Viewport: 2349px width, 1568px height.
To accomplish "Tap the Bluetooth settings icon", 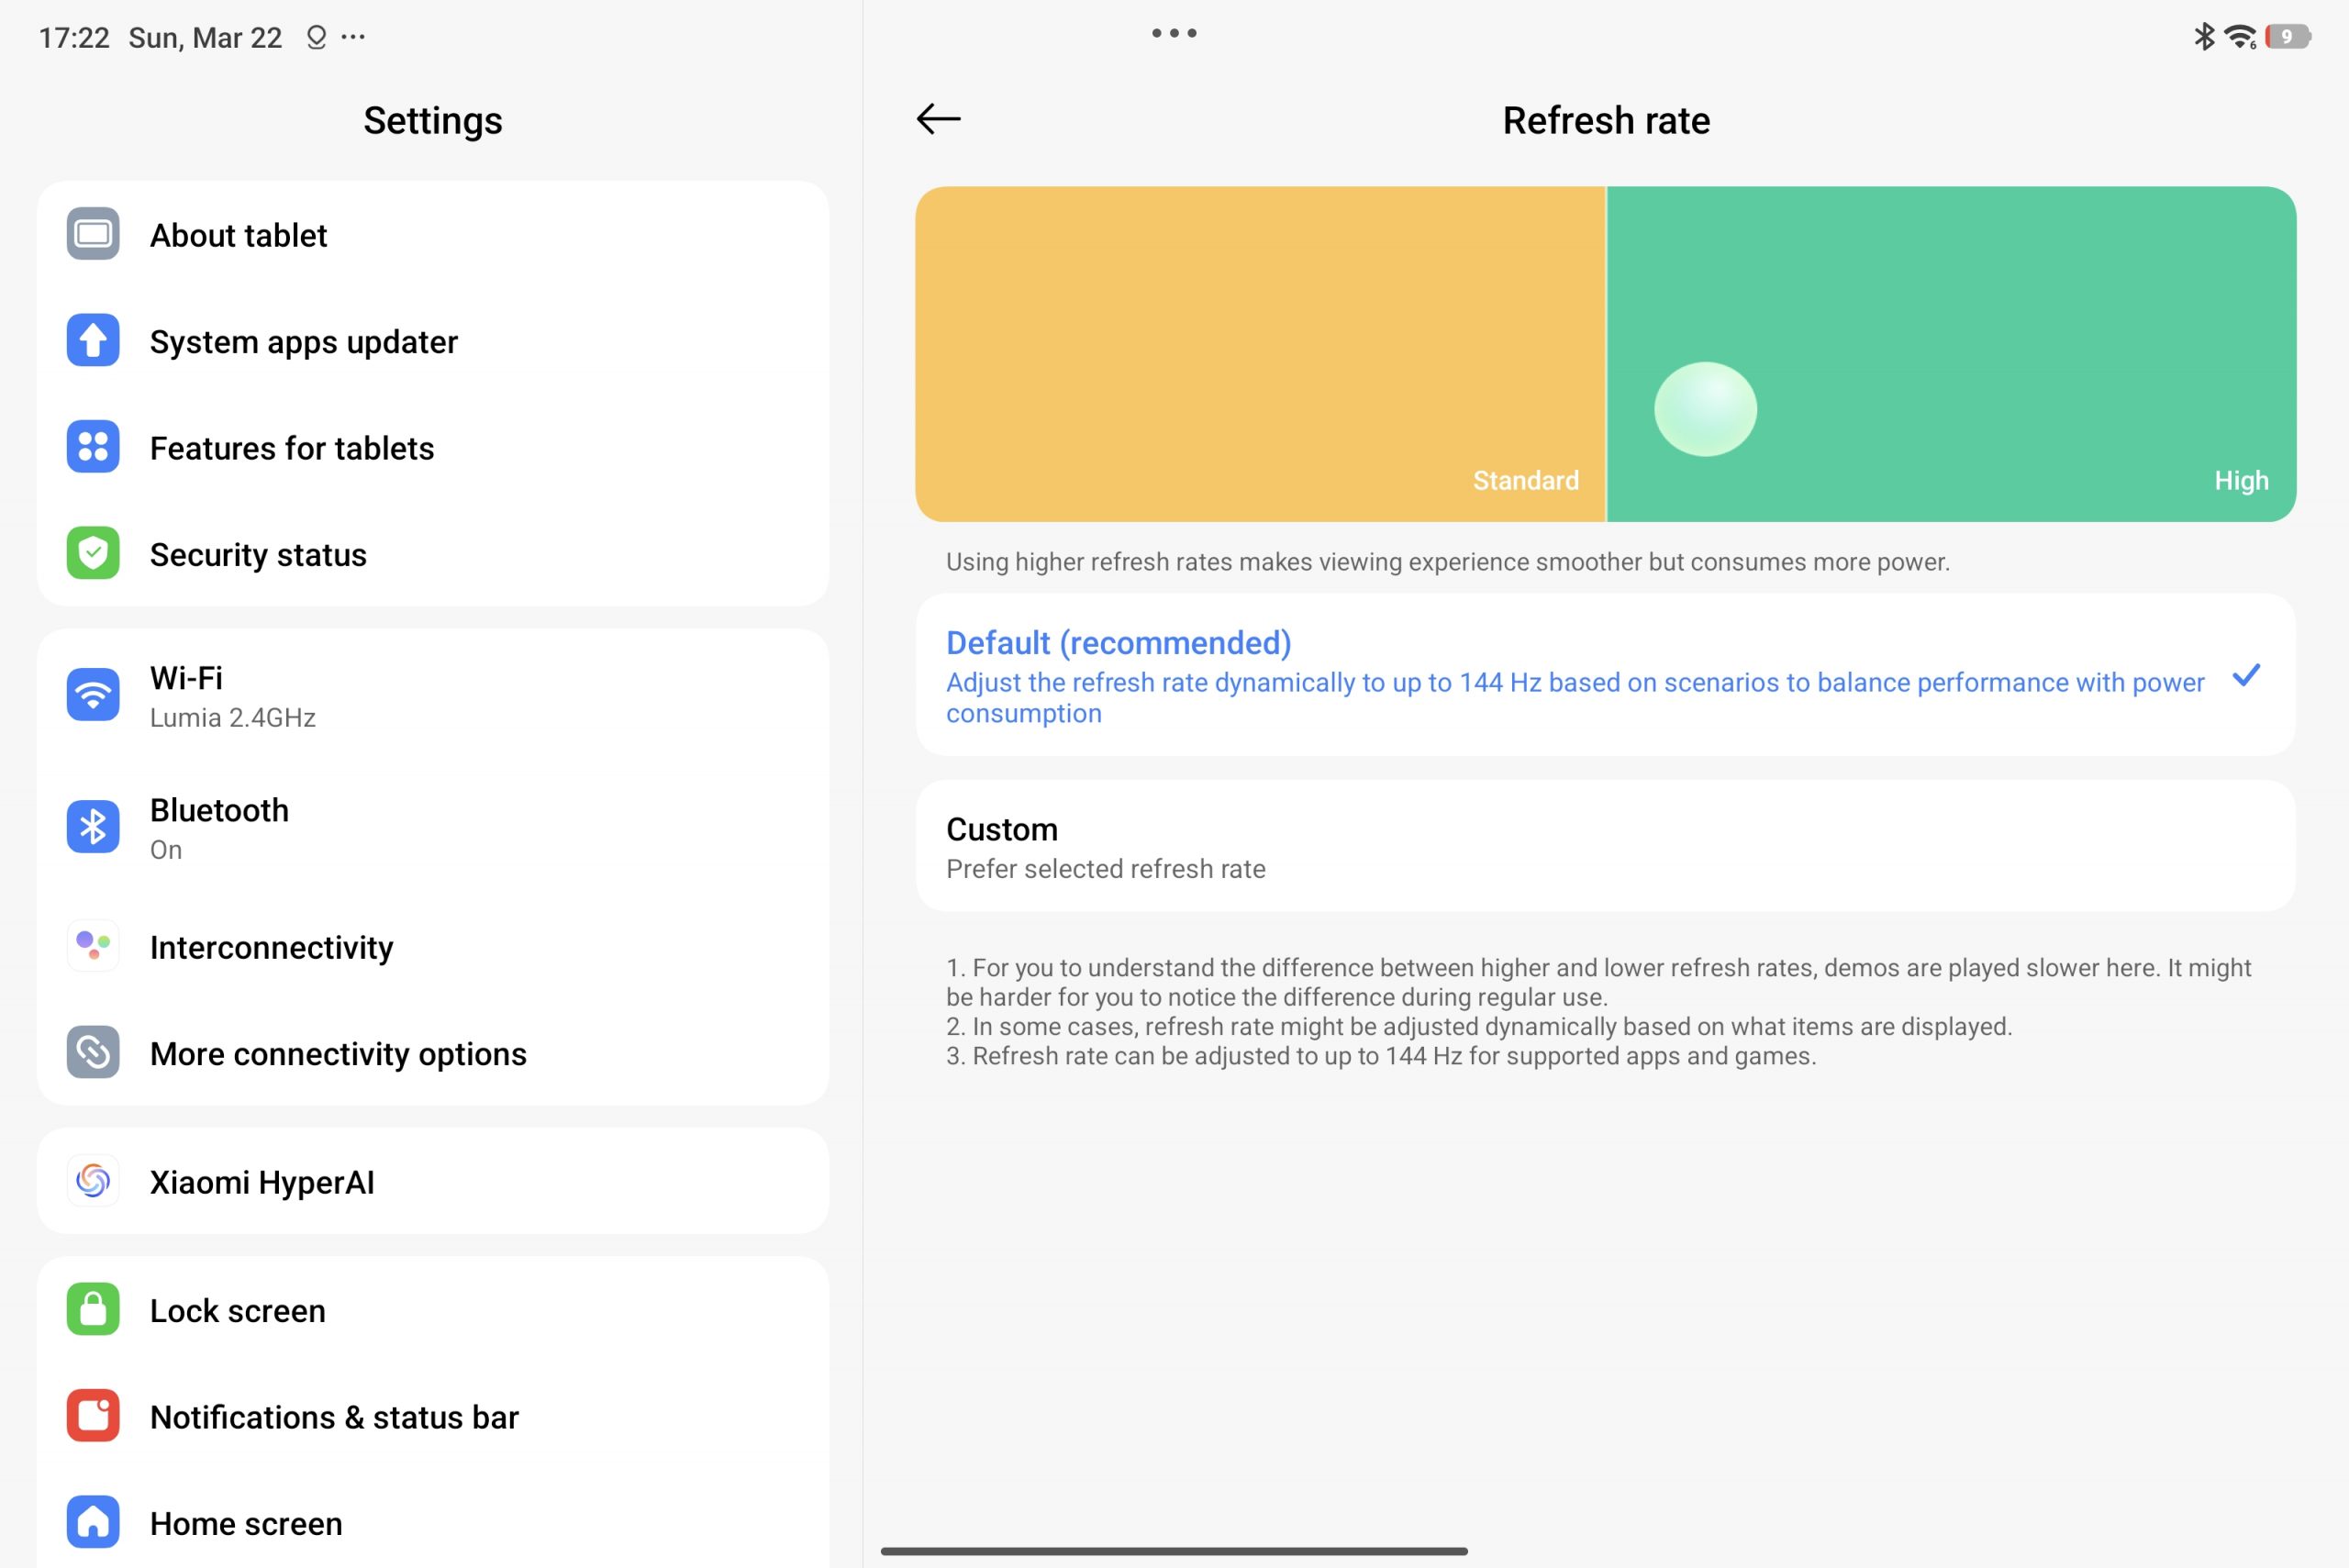I will (93, 827).
